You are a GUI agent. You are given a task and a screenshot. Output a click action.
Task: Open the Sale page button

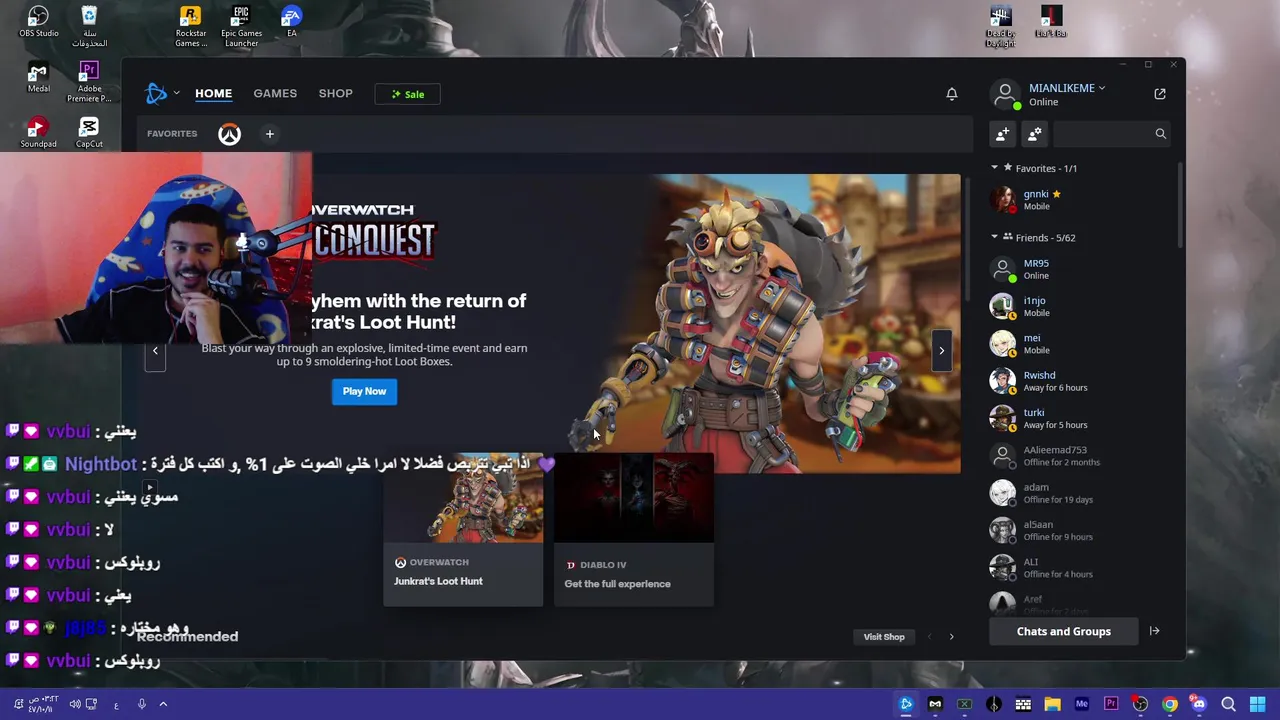[x=407, y=94]
